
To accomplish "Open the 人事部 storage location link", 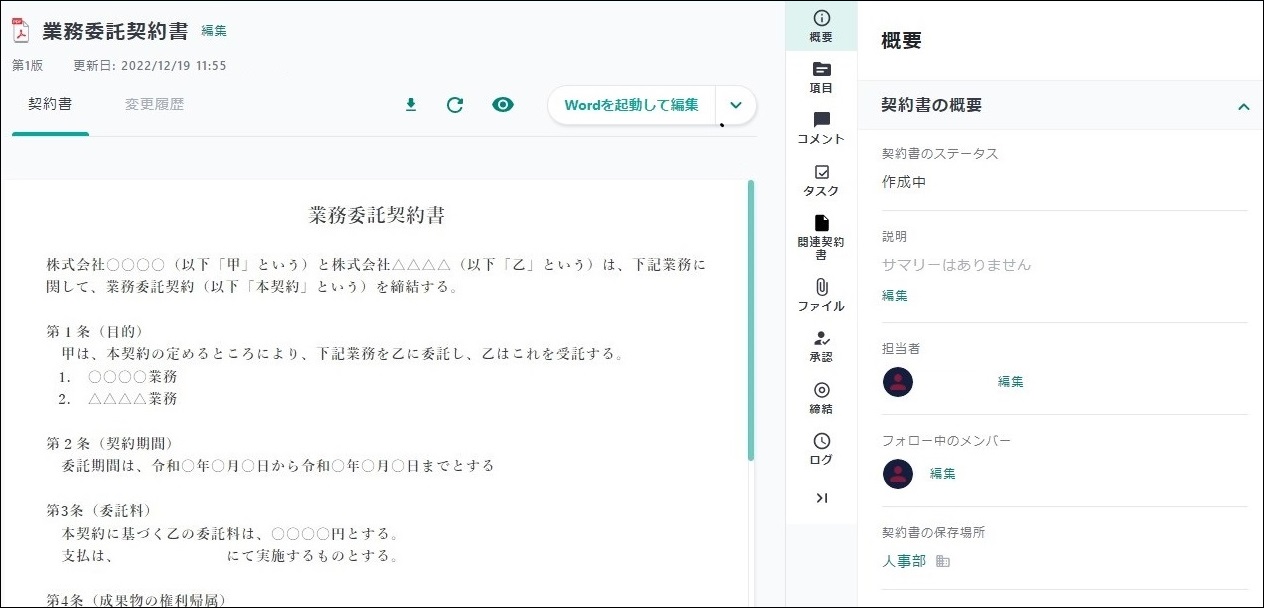I will coord(904,562).
